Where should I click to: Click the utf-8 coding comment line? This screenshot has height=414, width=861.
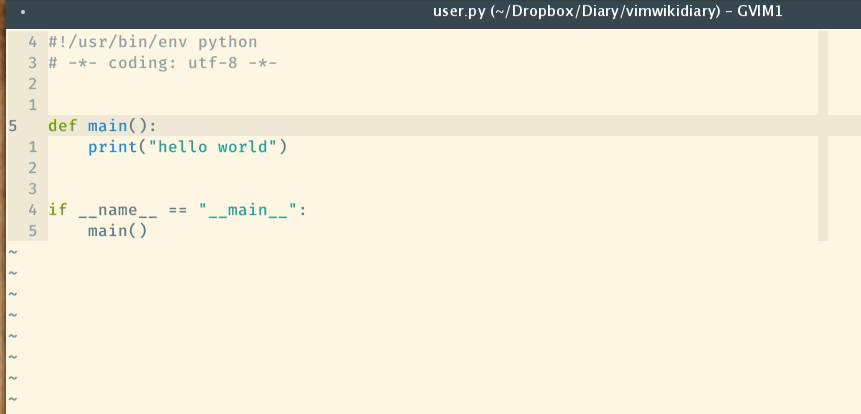[162, 63]
